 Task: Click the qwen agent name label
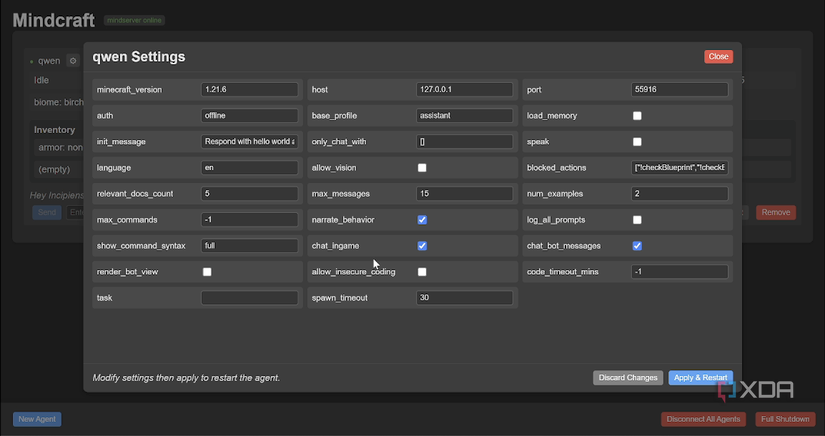point(49,61)
